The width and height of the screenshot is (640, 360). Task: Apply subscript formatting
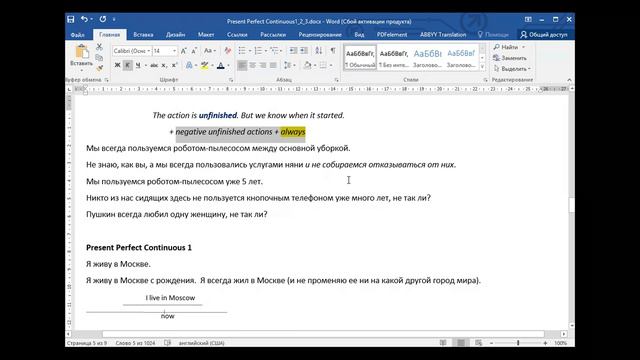164,65
